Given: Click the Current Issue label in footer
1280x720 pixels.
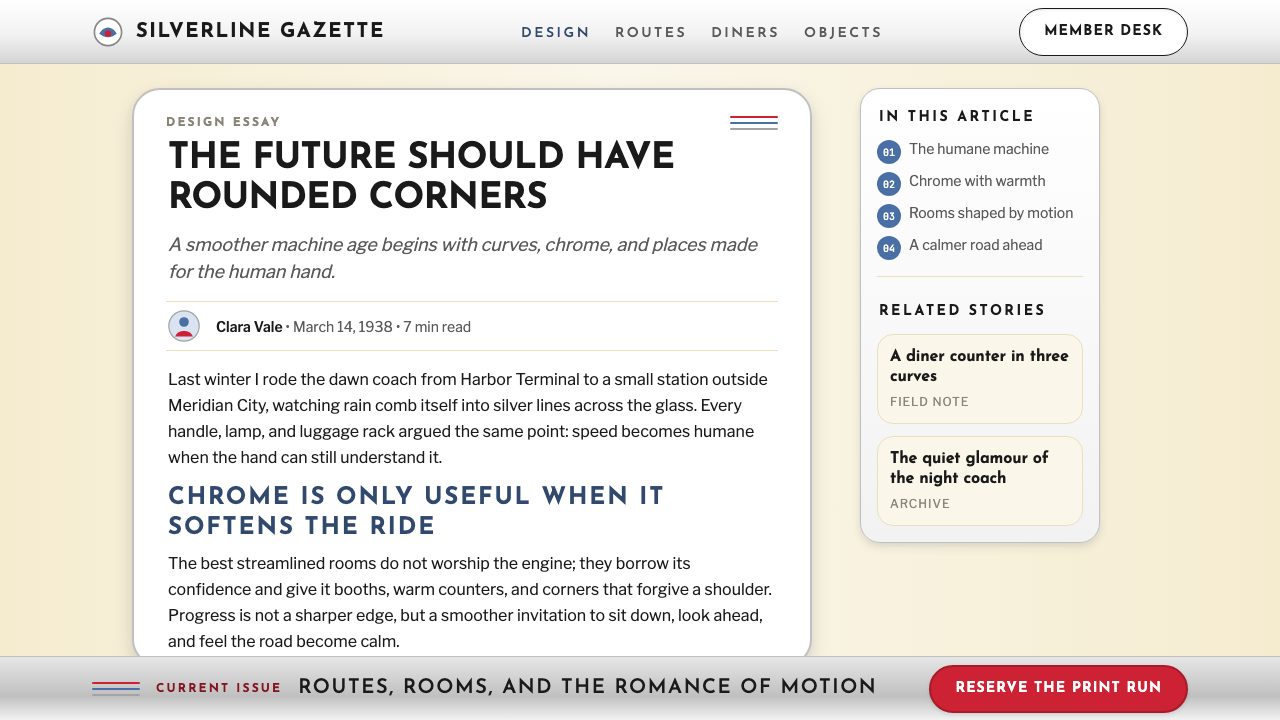Looking at the screenshot, I should click(219, 688).
